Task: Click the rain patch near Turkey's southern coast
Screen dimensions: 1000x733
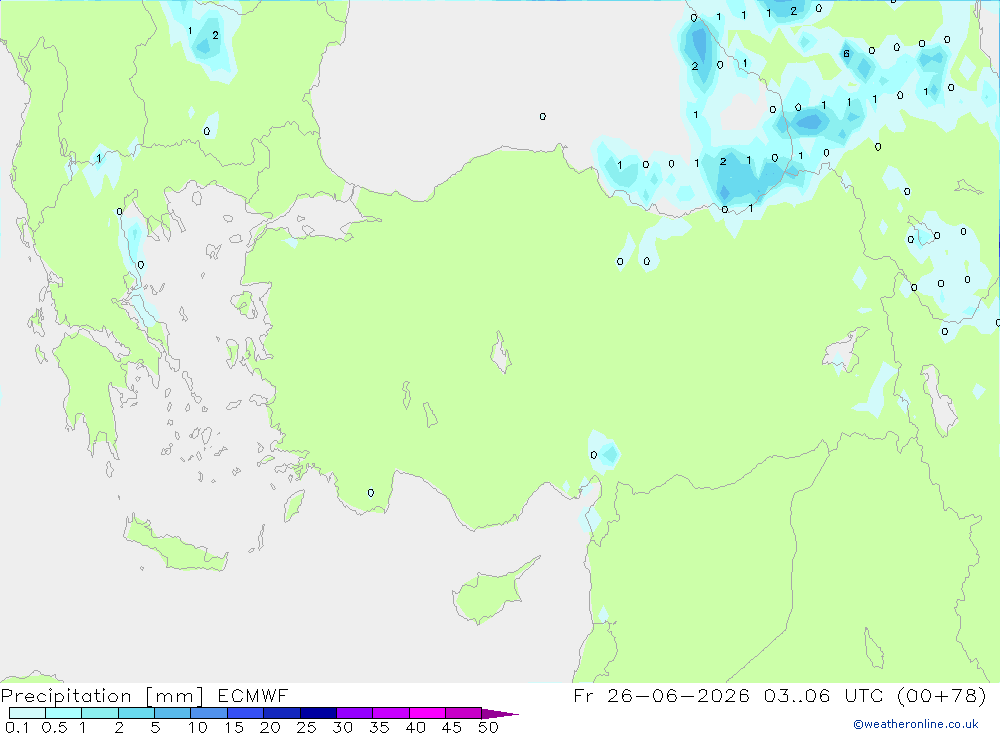Action: click(605, 452)
